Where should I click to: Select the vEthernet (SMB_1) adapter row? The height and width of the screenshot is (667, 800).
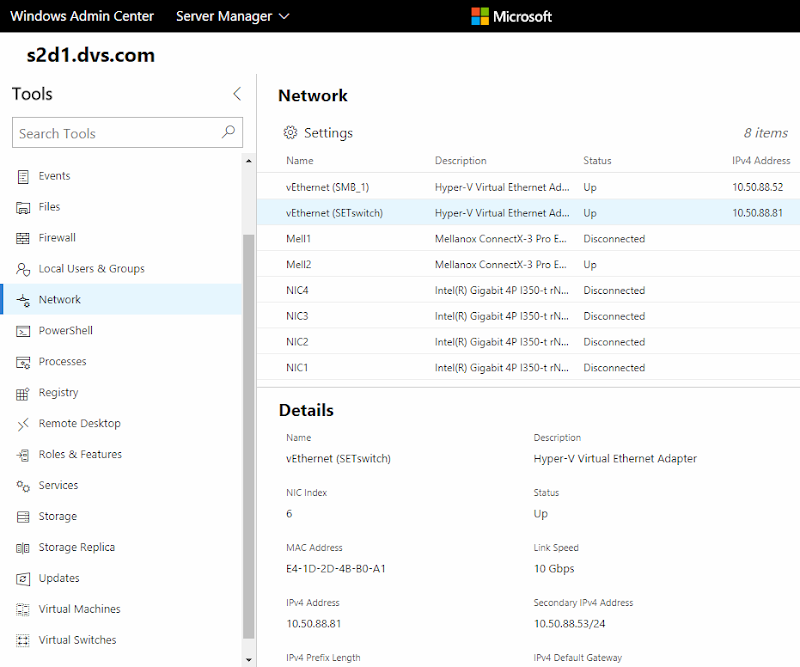click(528, 187)
